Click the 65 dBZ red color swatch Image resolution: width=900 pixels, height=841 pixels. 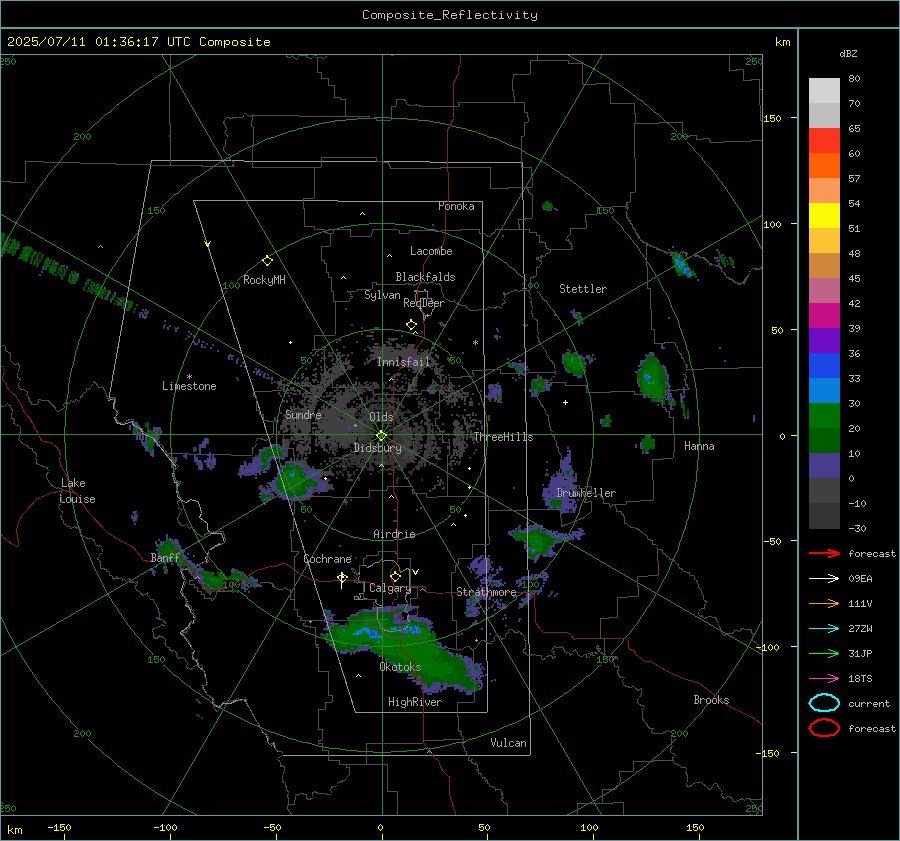pyautogui.click(x=824, y=140)
